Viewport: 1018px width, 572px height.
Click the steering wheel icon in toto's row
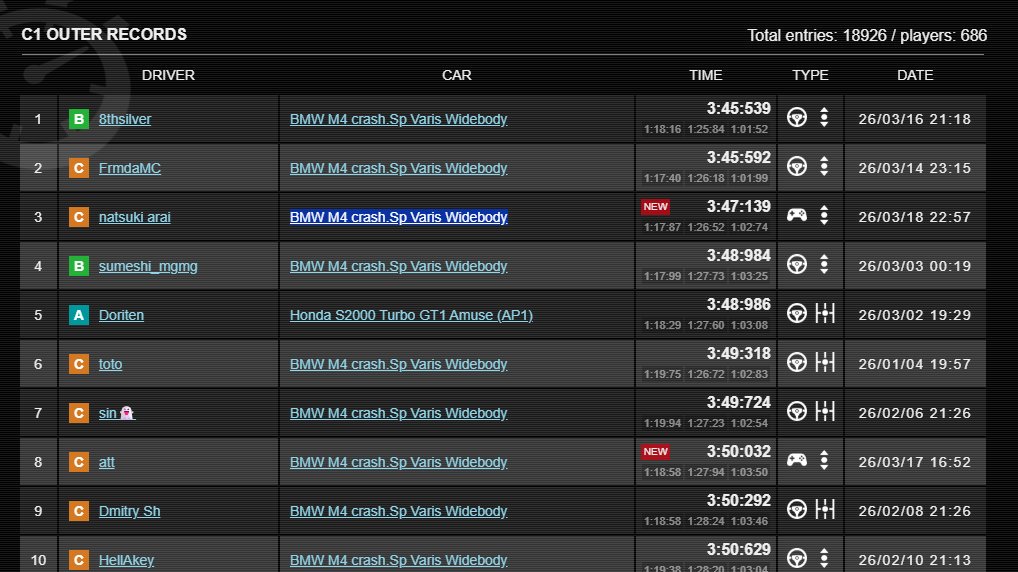(x=797, y=362)
